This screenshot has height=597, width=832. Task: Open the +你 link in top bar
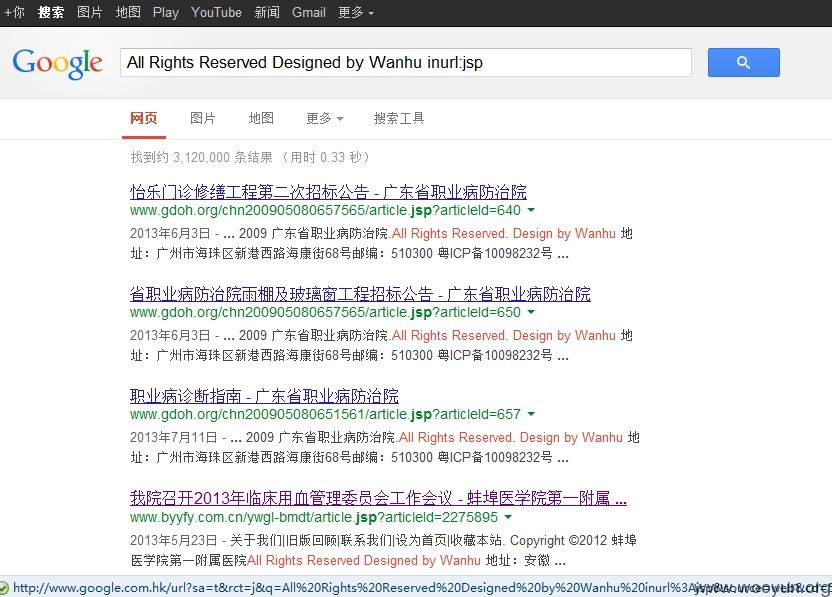point(14,12)
